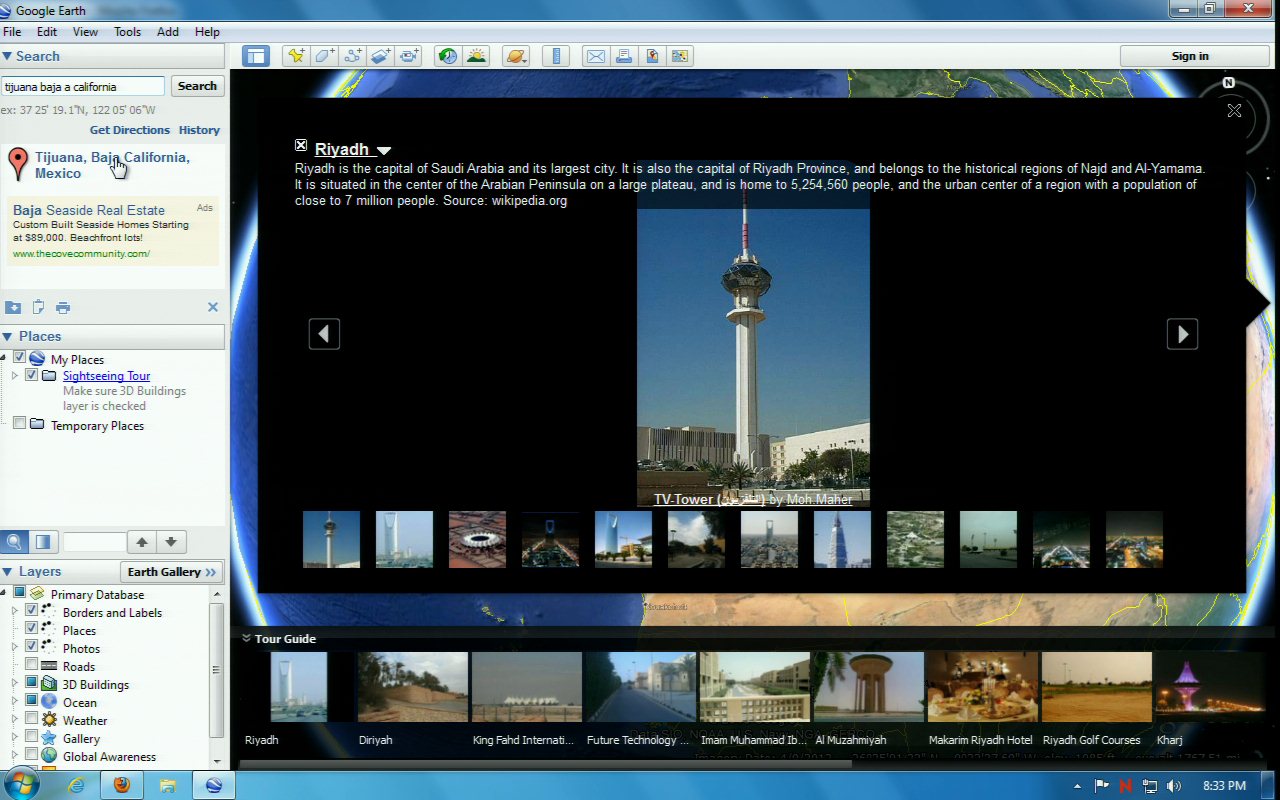Open the Riyadh title dropdown arrow
The width and height of the screenshot is (1280, 800).
pos(384,151)
